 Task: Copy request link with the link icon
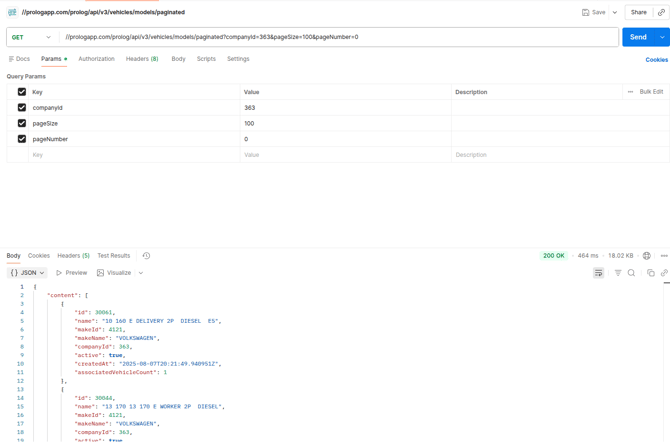coord(661,12)
